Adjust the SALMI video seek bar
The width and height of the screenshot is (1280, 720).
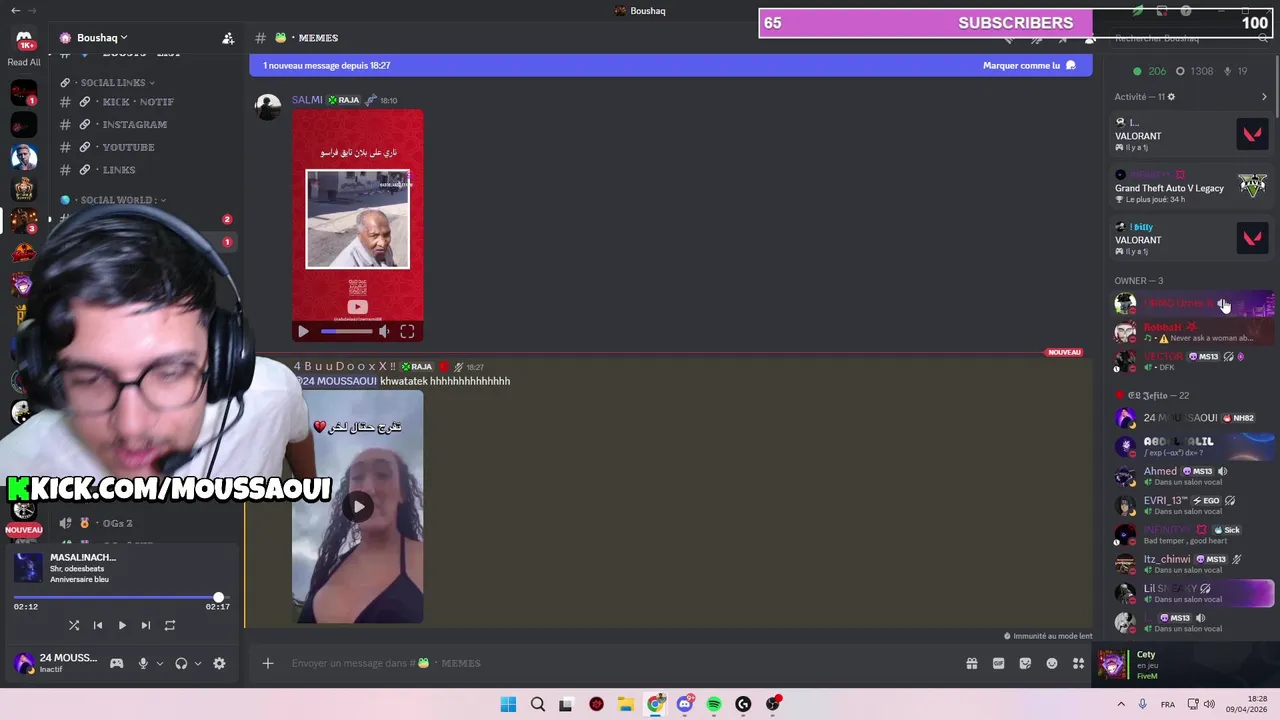coord(345,331)
